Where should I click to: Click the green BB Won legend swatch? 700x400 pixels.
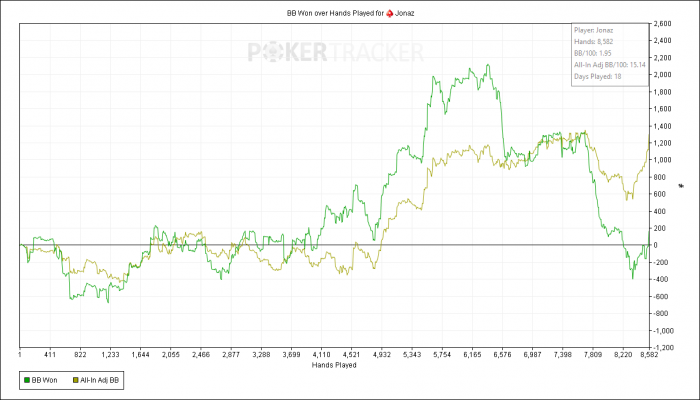click(x=27, y=380)
